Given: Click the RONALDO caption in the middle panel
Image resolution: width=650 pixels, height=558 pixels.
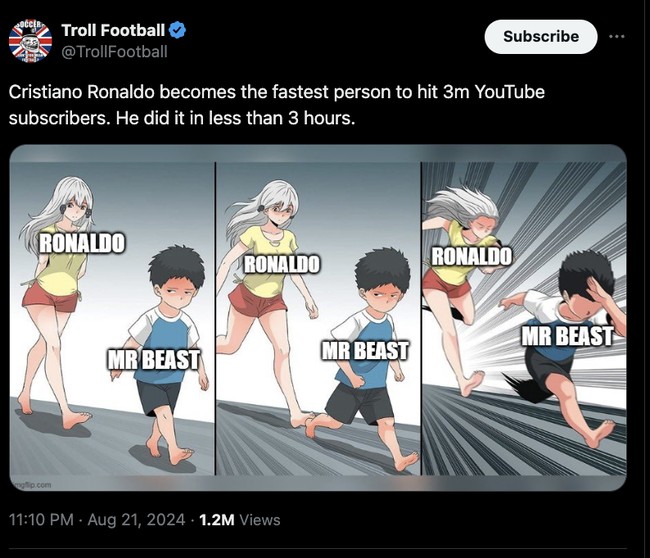Looking at the screenshot, I should 282,265.
